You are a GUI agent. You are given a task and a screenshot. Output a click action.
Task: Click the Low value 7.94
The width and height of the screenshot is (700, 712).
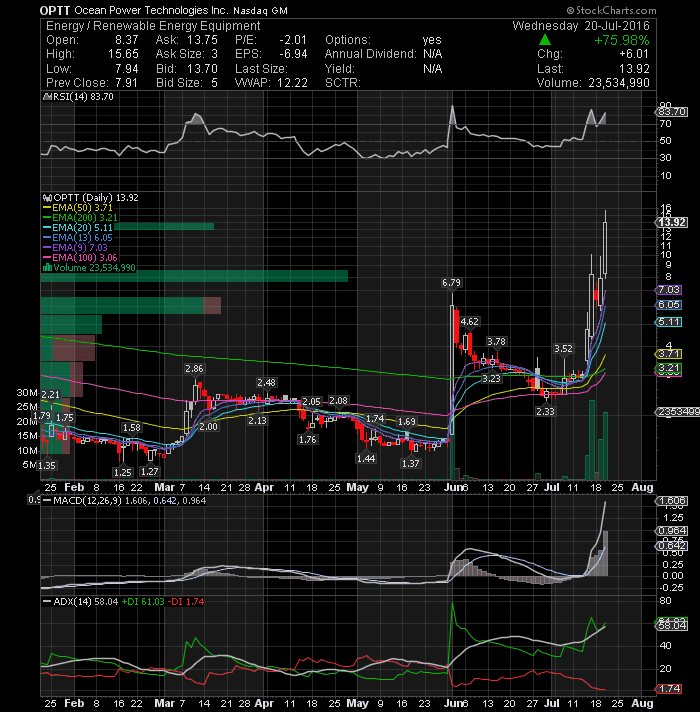[x=127, y=69]
